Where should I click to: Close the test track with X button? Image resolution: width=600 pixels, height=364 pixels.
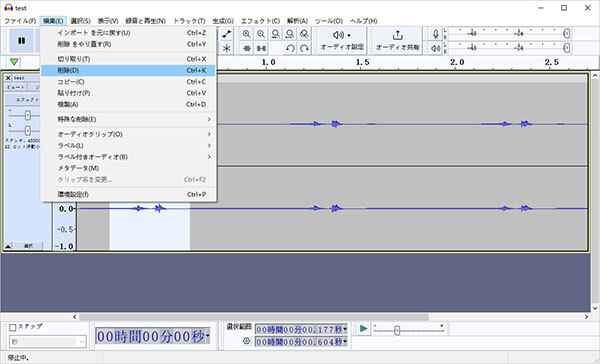(x=8, y=78)
